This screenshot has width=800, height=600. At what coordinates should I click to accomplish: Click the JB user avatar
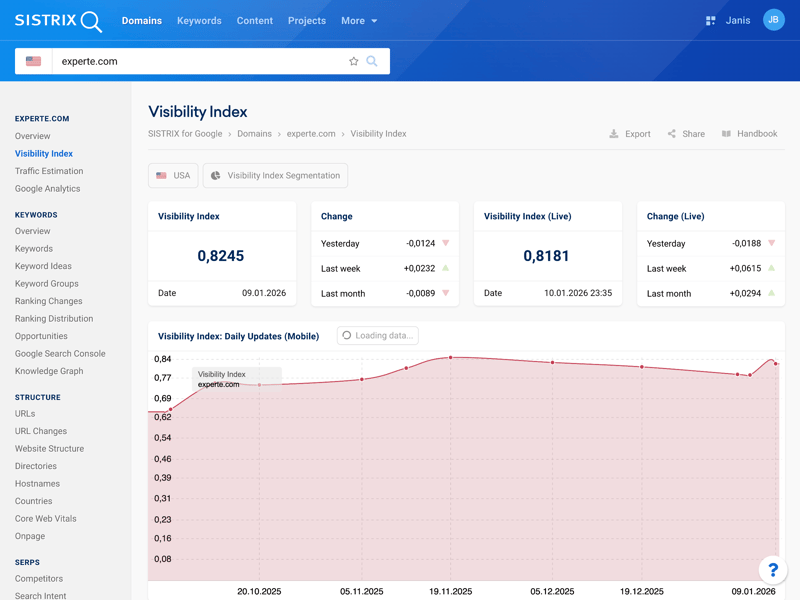773,20
